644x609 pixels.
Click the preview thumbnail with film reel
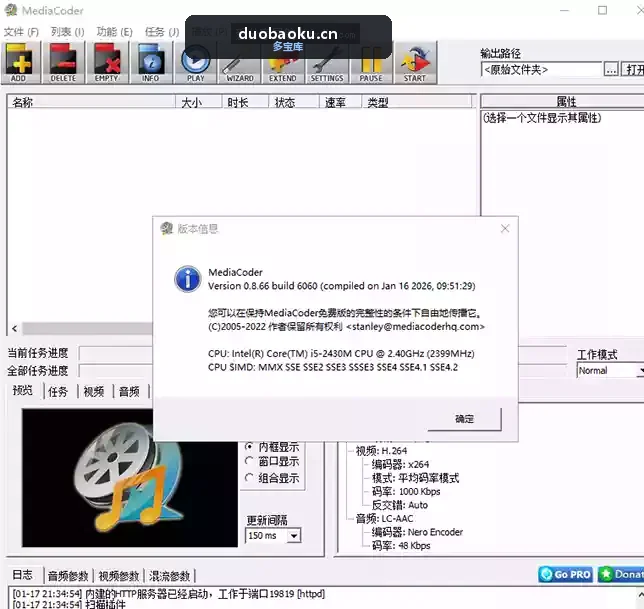point(130,478)
